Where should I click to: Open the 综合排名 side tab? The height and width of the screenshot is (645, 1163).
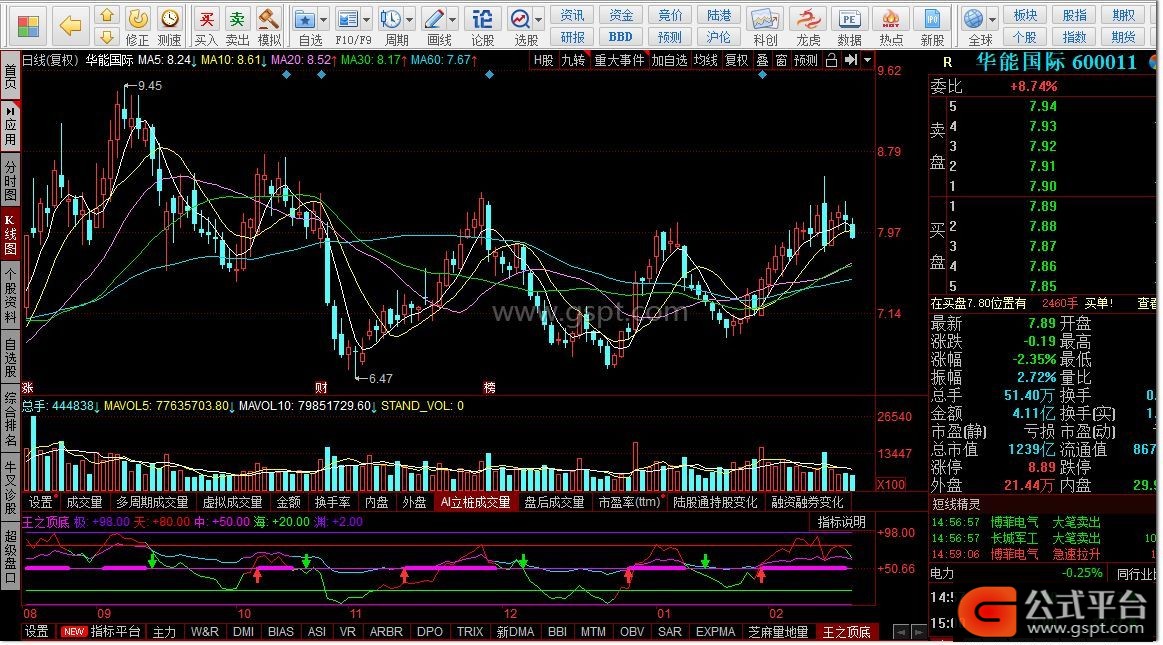(10, 417)
